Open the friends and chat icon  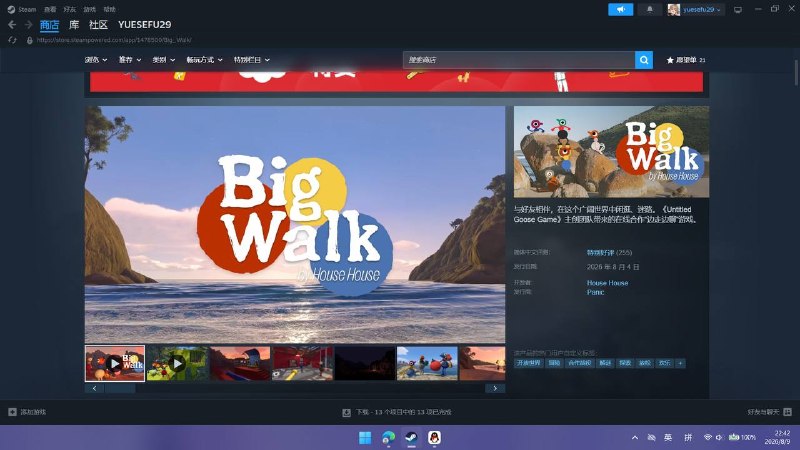[x=787, y=412]
